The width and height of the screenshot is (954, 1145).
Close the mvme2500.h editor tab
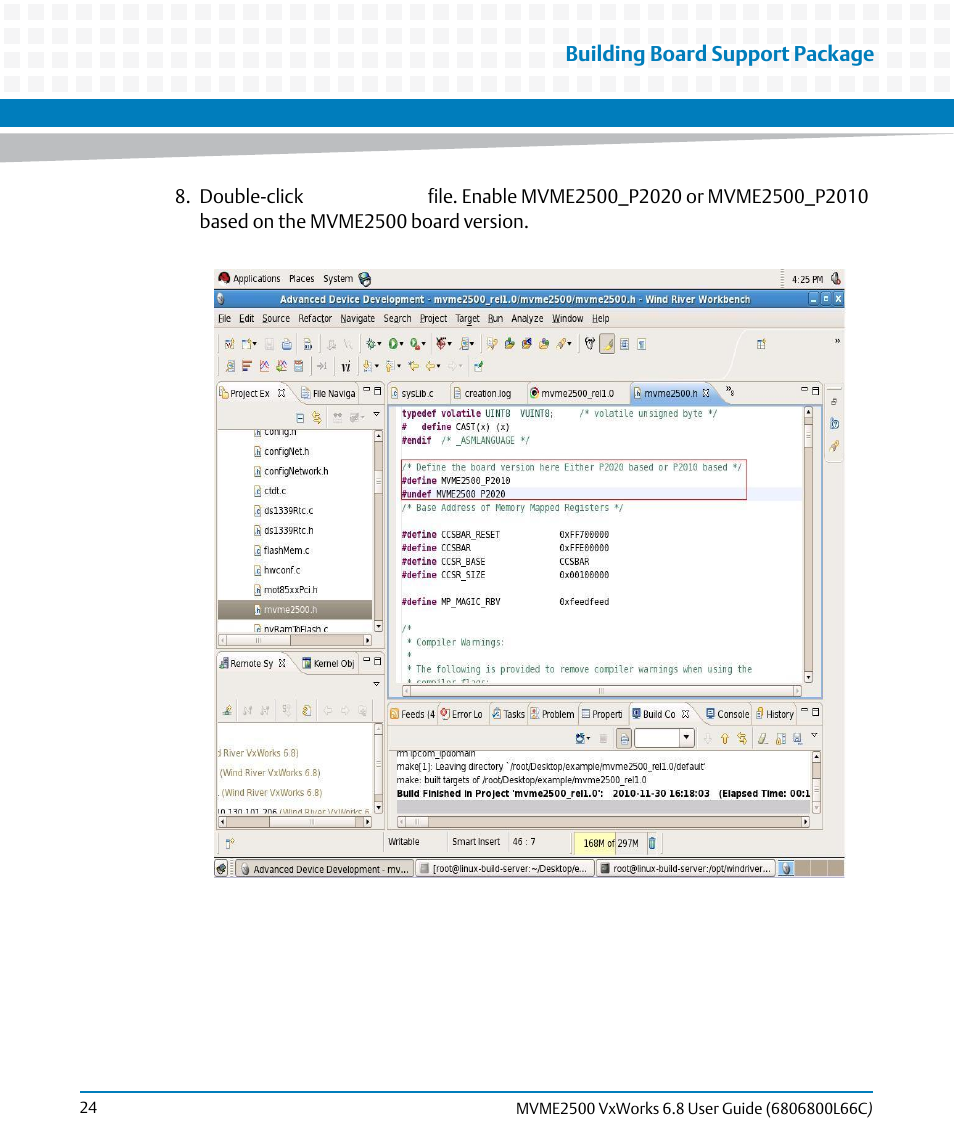706,394
